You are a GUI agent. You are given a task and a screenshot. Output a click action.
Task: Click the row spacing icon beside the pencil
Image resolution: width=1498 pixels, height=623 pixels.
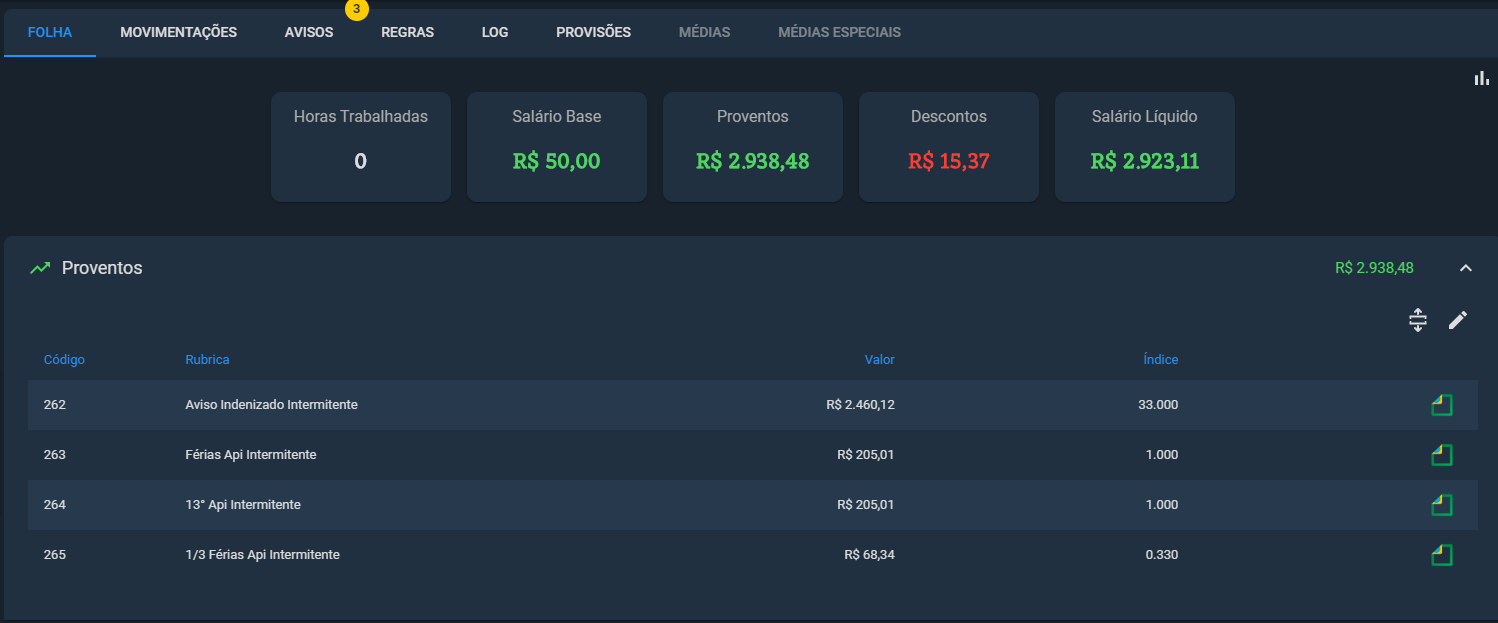1417,320
